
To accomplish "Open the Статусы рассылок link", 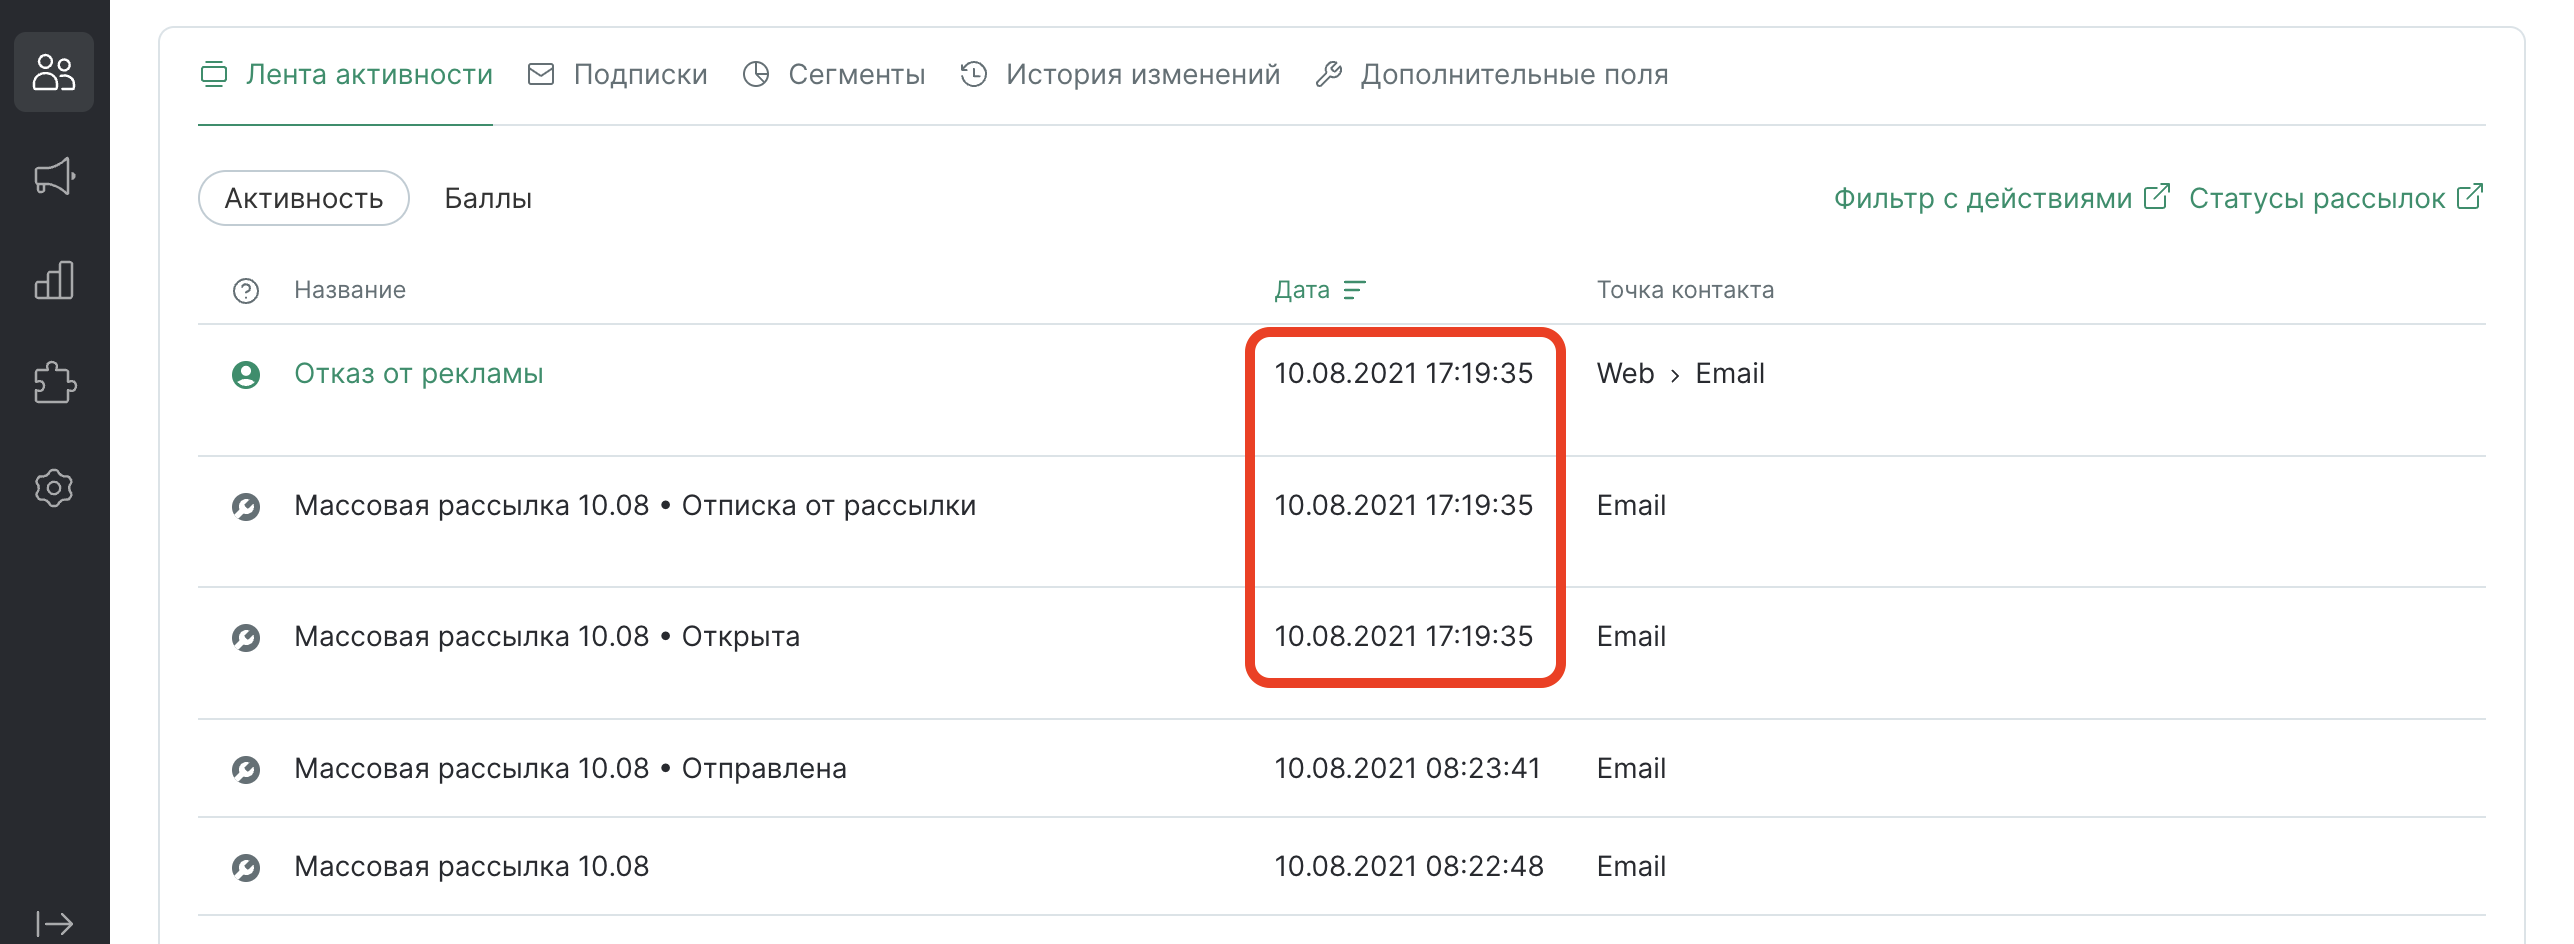I will (2336, 198).
